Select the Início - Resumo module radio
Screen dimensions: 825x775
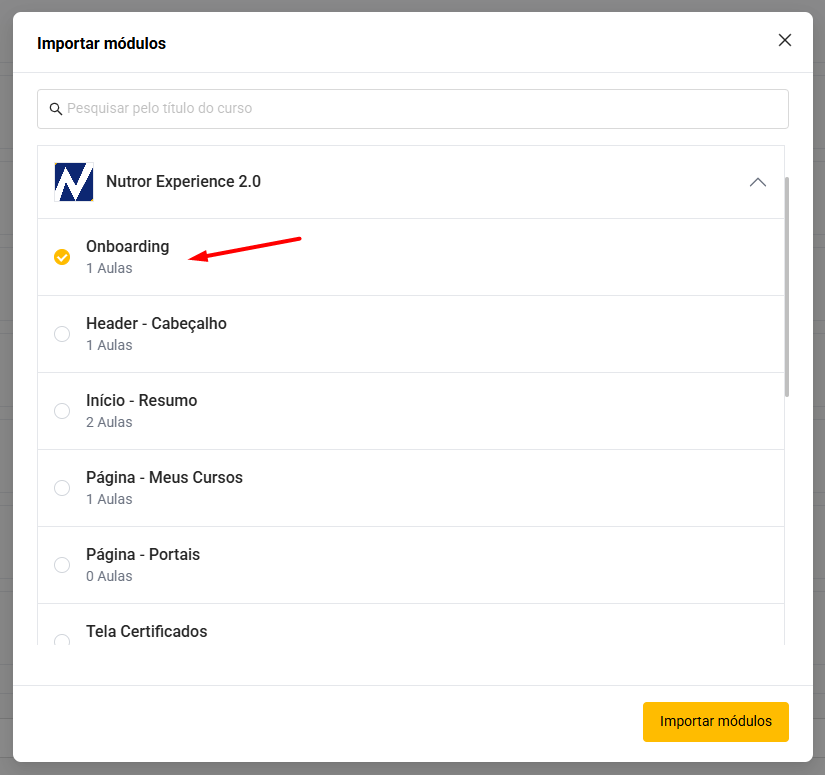pos(62,411)
